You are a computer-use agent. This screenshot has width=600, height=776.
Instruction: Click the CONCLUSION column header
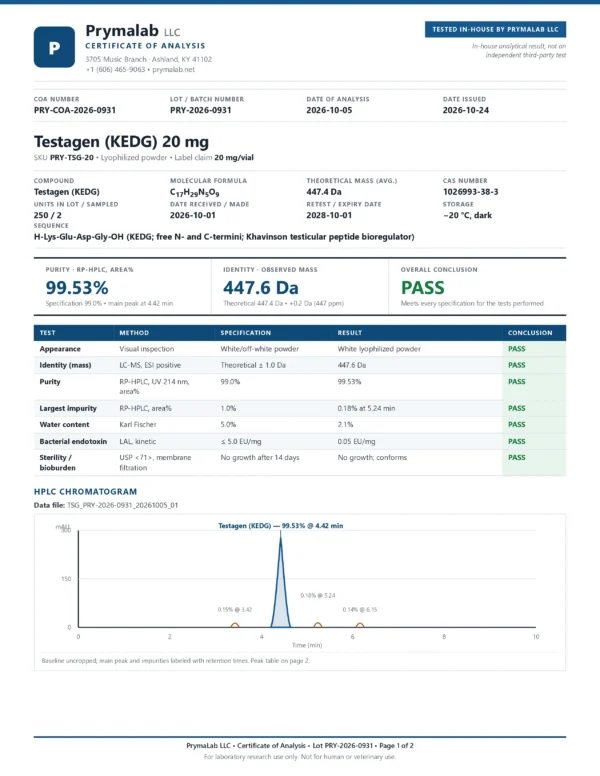[x=530, y=333]
